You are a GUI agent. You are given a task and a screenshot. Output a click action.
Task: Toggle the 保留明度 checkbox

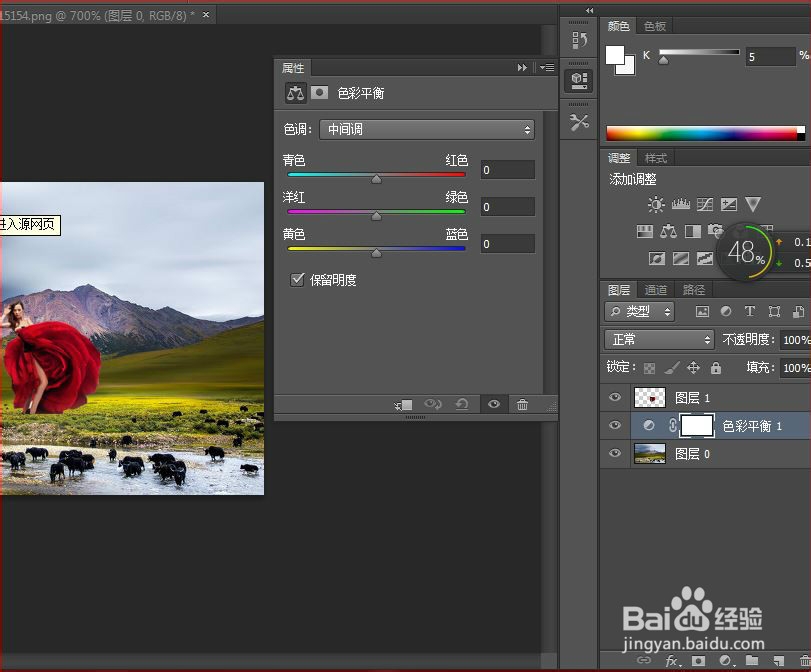pos(297,280)
